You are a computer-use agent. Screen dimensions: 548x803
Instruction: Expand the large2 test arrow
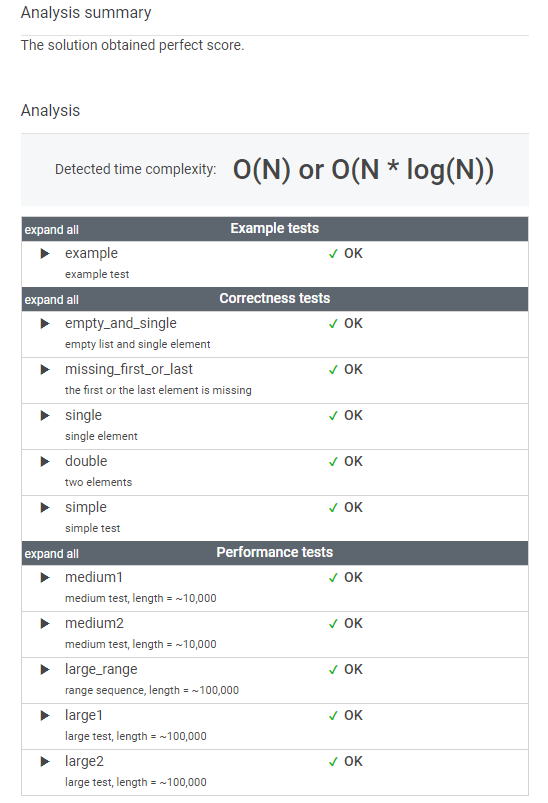click(x=45, y=762)
